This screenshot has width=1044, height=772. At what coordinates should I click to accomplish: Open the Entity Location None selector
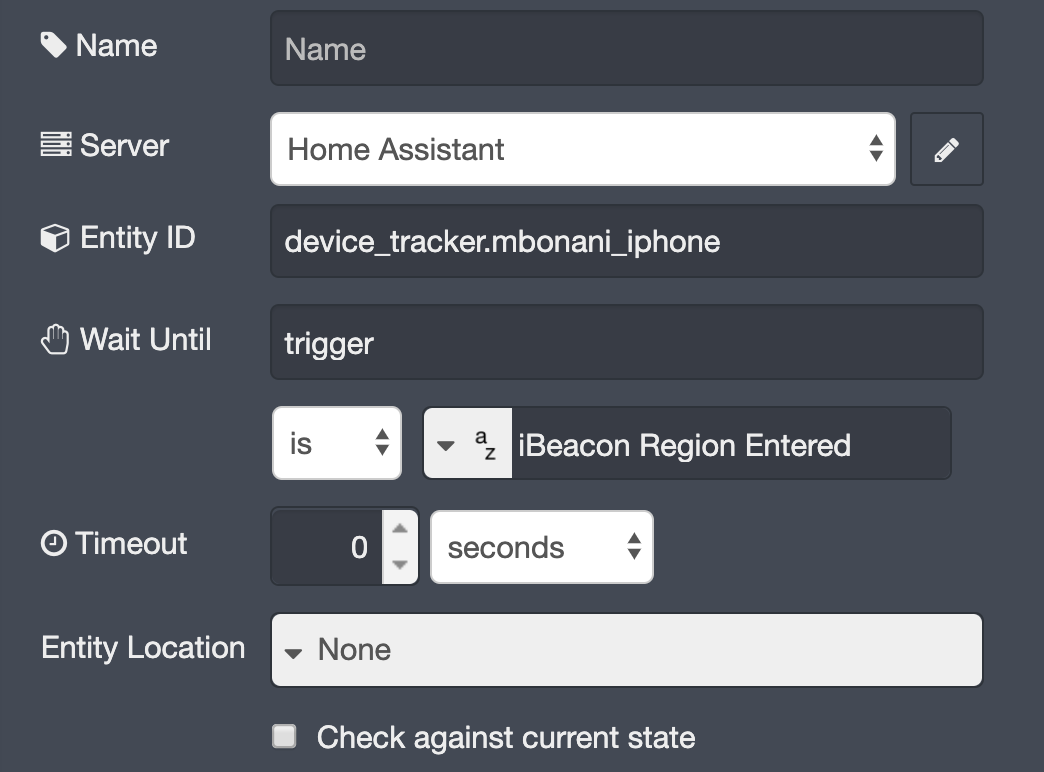tap(626, 650)
